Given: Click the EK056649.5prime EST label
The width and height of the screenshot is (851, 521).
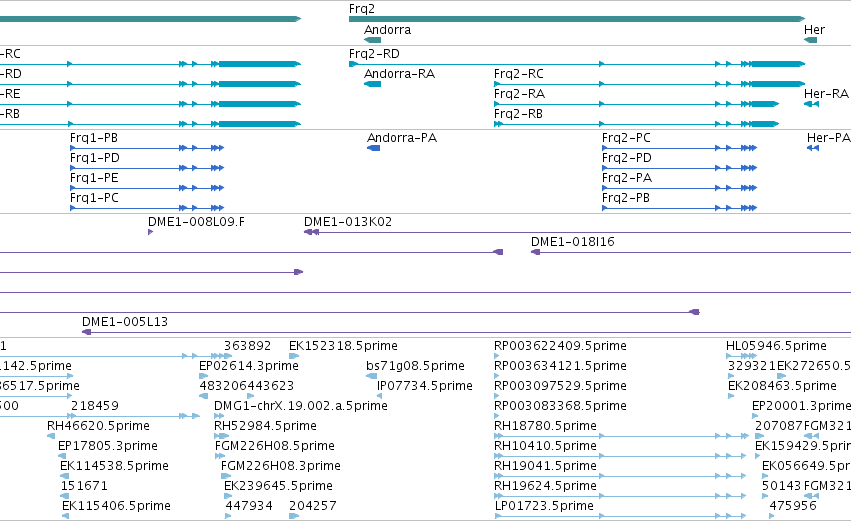Looking at the screenshot, I should point(806,466).
